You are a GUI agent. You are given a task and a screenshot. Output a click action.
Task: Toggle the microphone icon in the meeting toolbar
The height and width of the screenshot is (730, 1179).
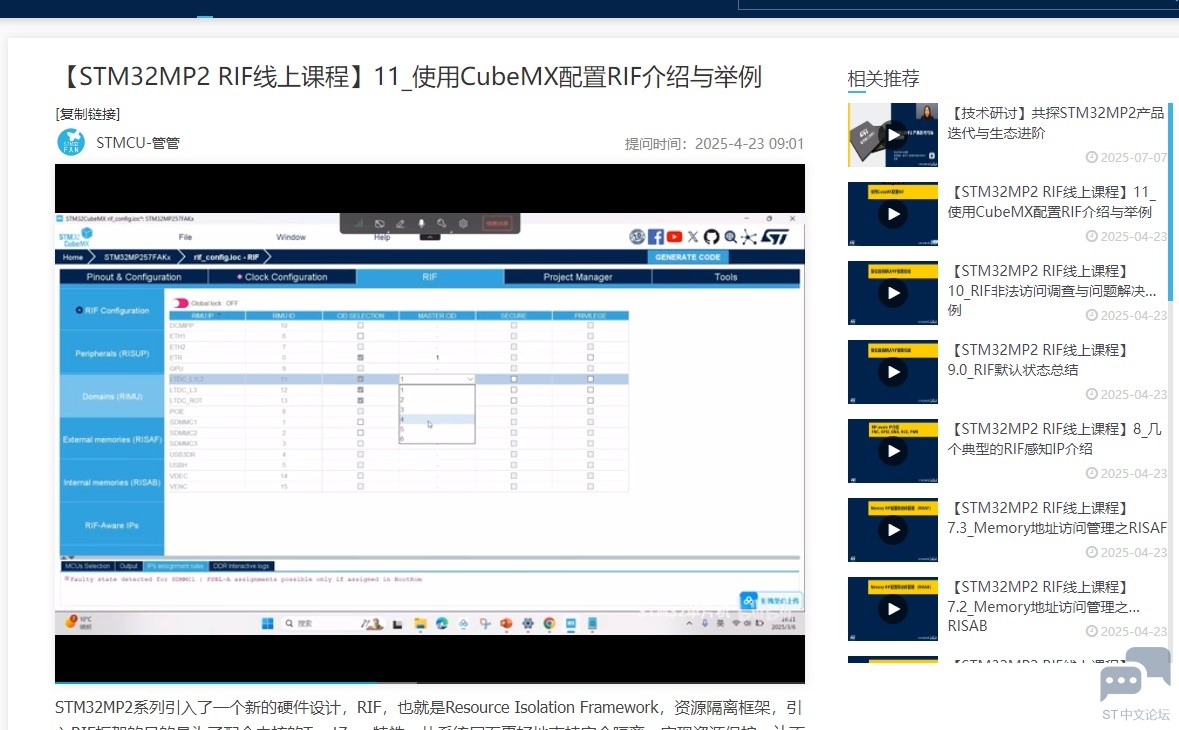421,223
